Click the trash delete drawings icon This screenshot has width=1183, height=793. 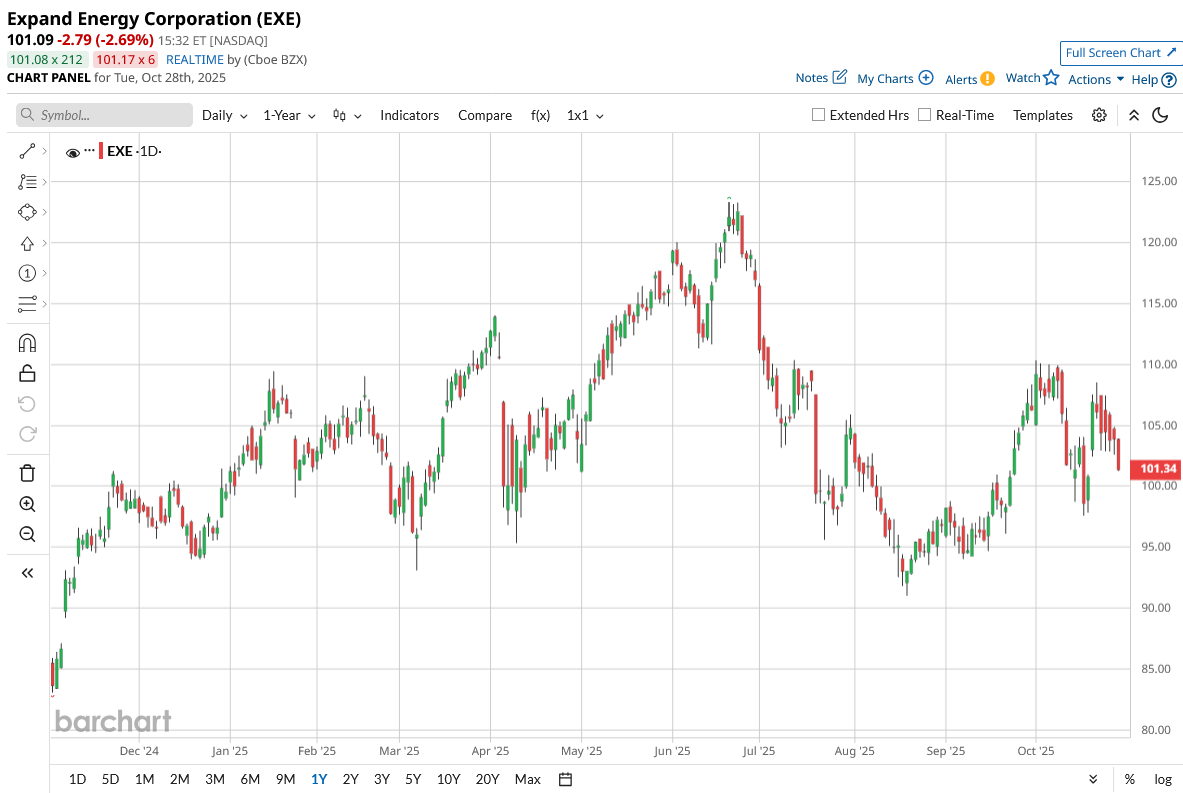(x=27, y=473)
